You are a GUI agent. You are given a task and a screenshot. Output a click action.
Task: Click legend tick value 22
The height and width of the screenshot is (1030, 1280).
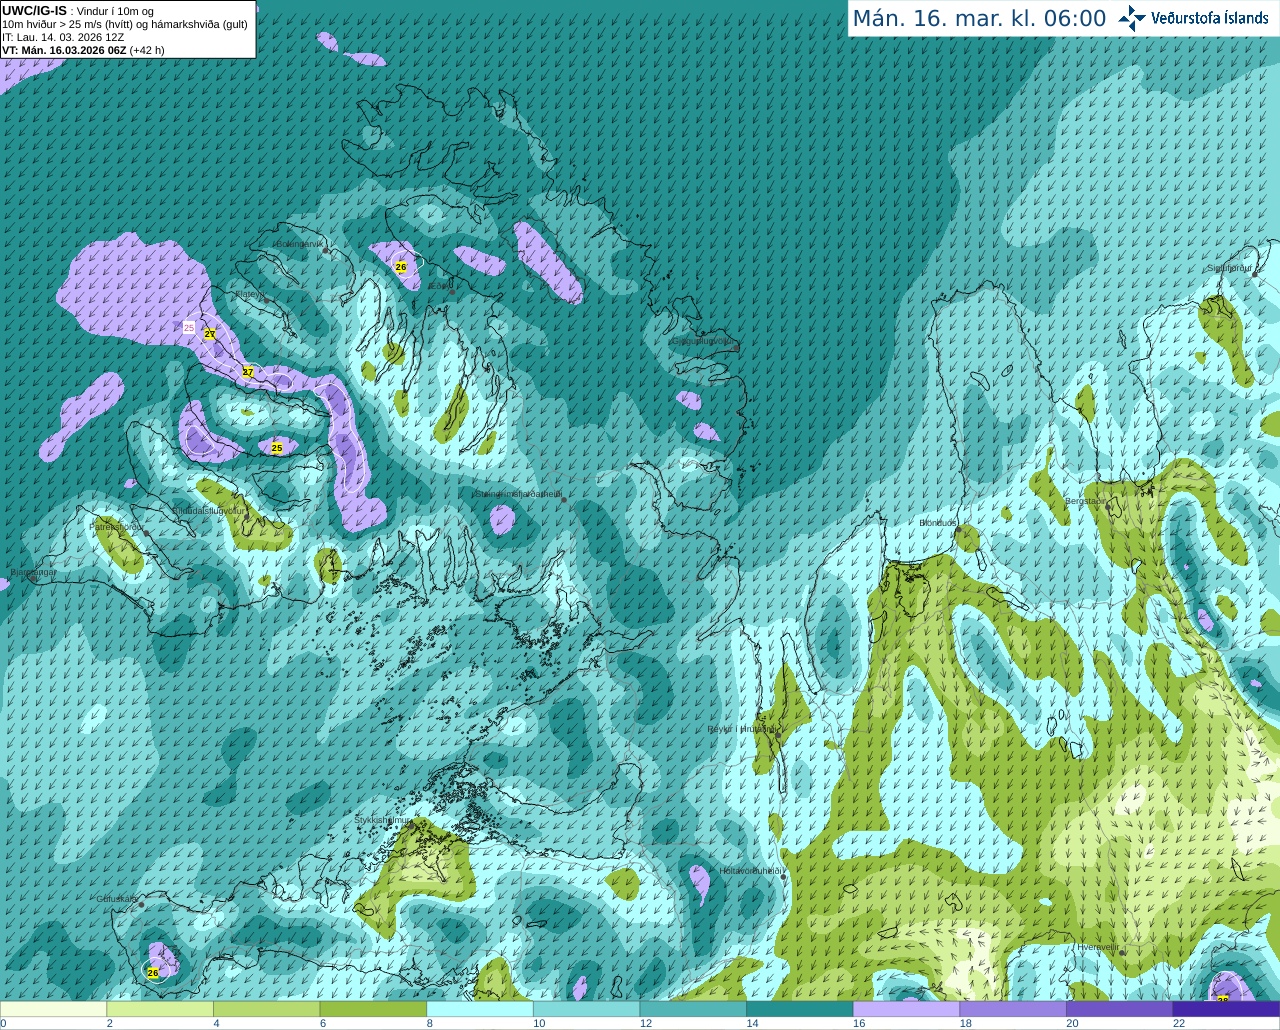point(1179,1023)
